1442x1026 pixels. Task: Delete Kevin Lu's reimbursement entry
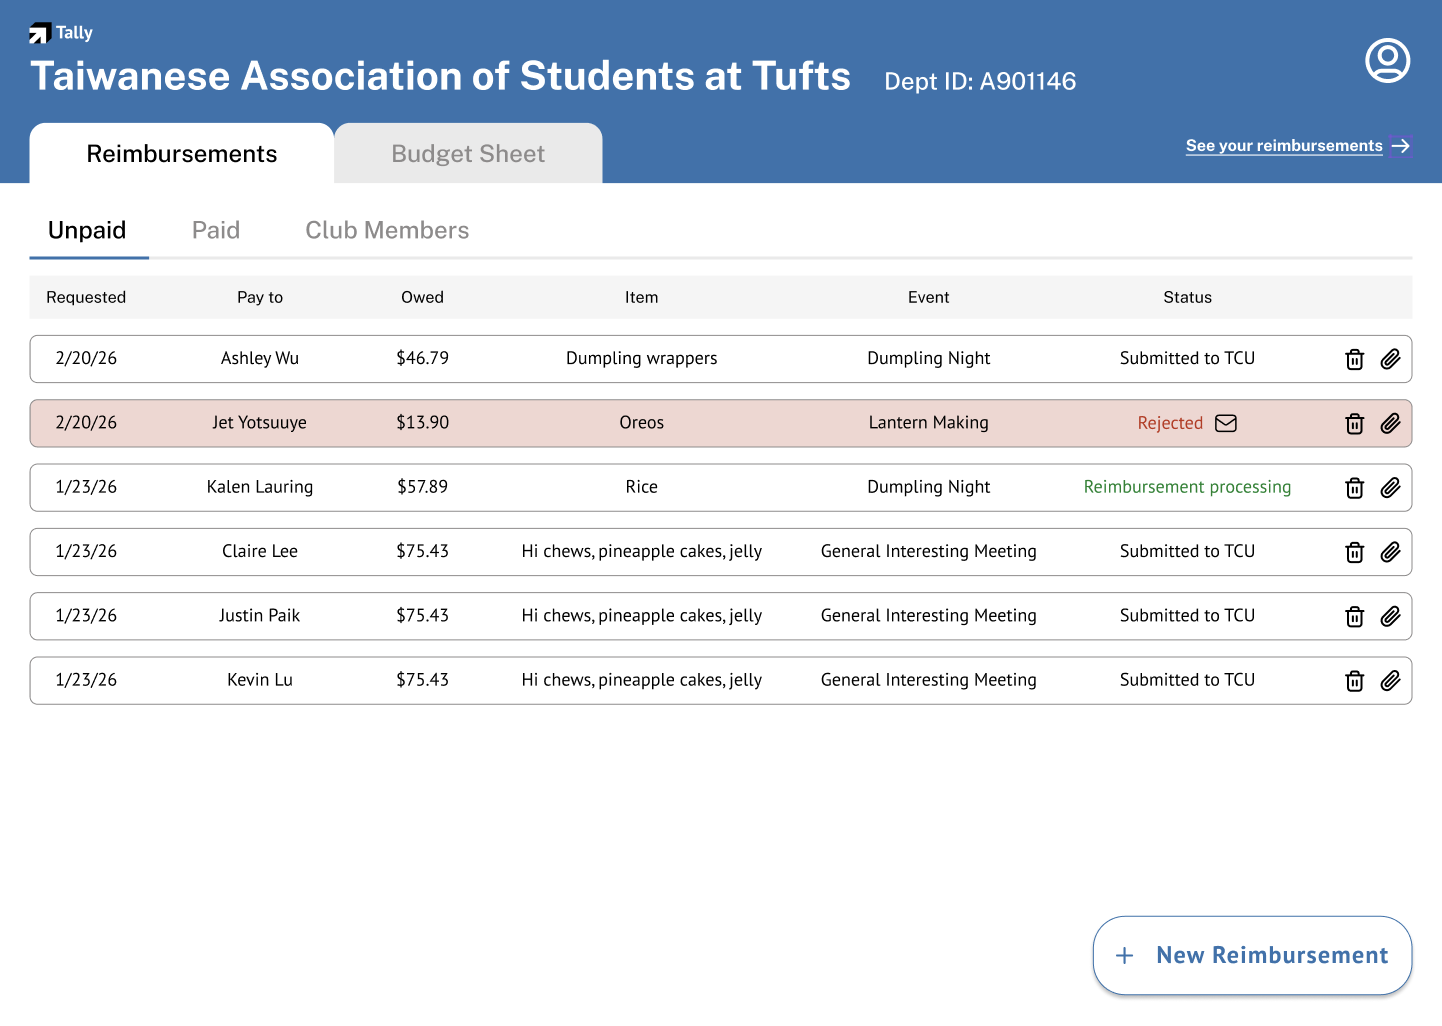[1354, 681]
